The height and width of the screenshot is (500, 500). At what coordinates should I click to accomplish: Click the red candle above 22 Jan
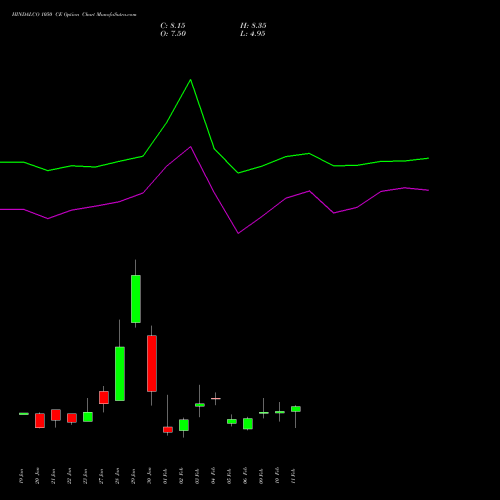72,418
